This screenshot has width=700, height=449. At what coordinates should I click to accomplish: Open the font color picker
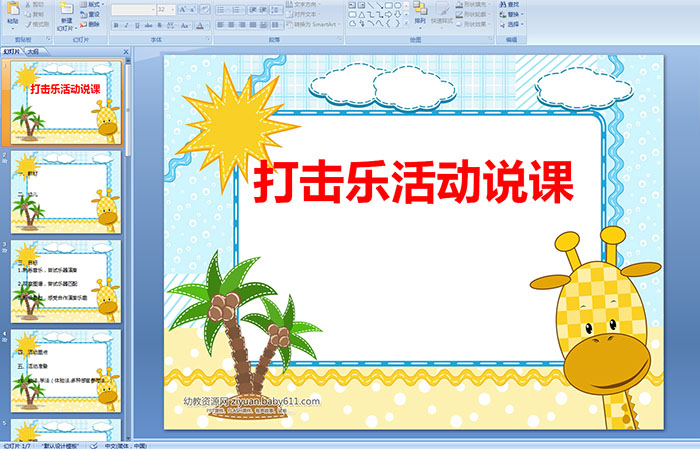[x=203, y=25]
